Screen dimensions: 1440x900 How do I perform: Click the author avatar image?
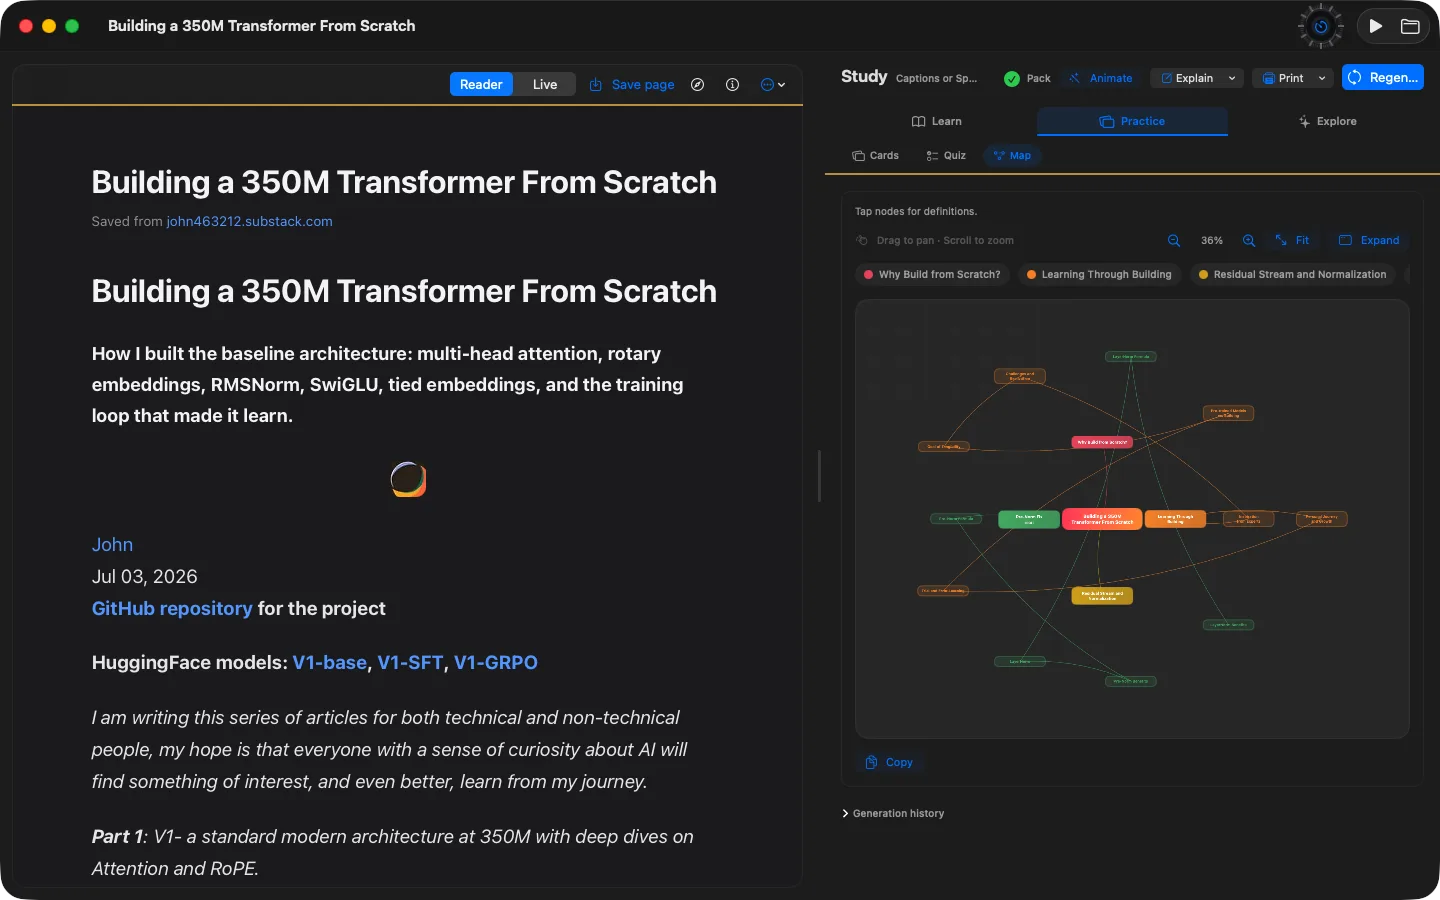tap(408, 480)
